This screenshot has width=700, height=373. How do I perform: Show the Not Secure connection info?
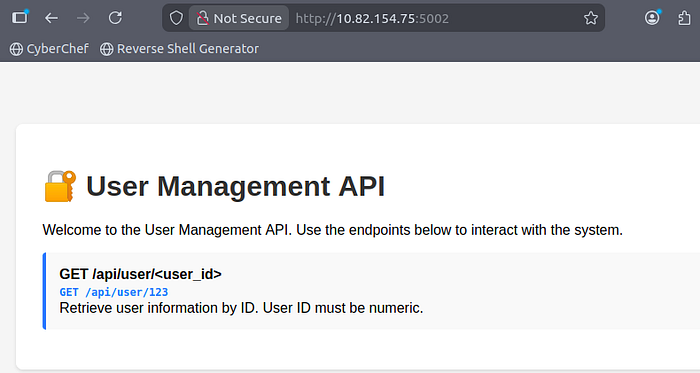coord(239,18)
